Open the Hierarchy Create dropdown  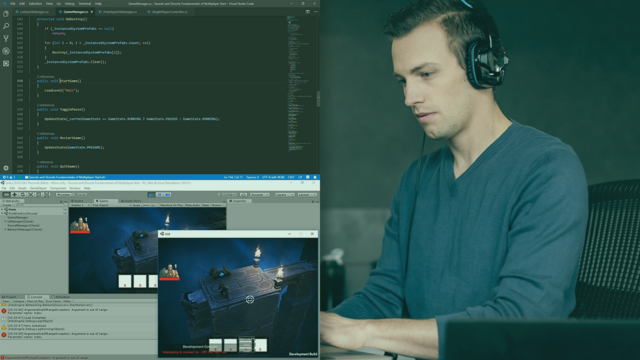pos(8,205)
